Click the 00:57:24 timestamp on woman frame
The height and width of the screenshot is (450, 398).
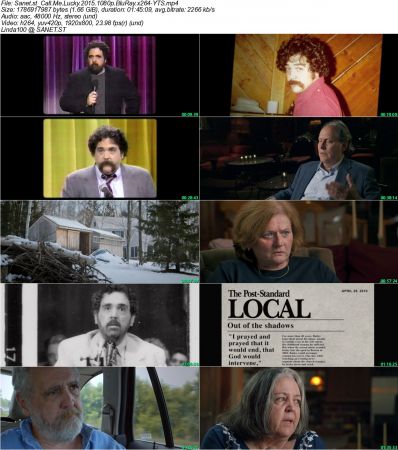(389, 281)
